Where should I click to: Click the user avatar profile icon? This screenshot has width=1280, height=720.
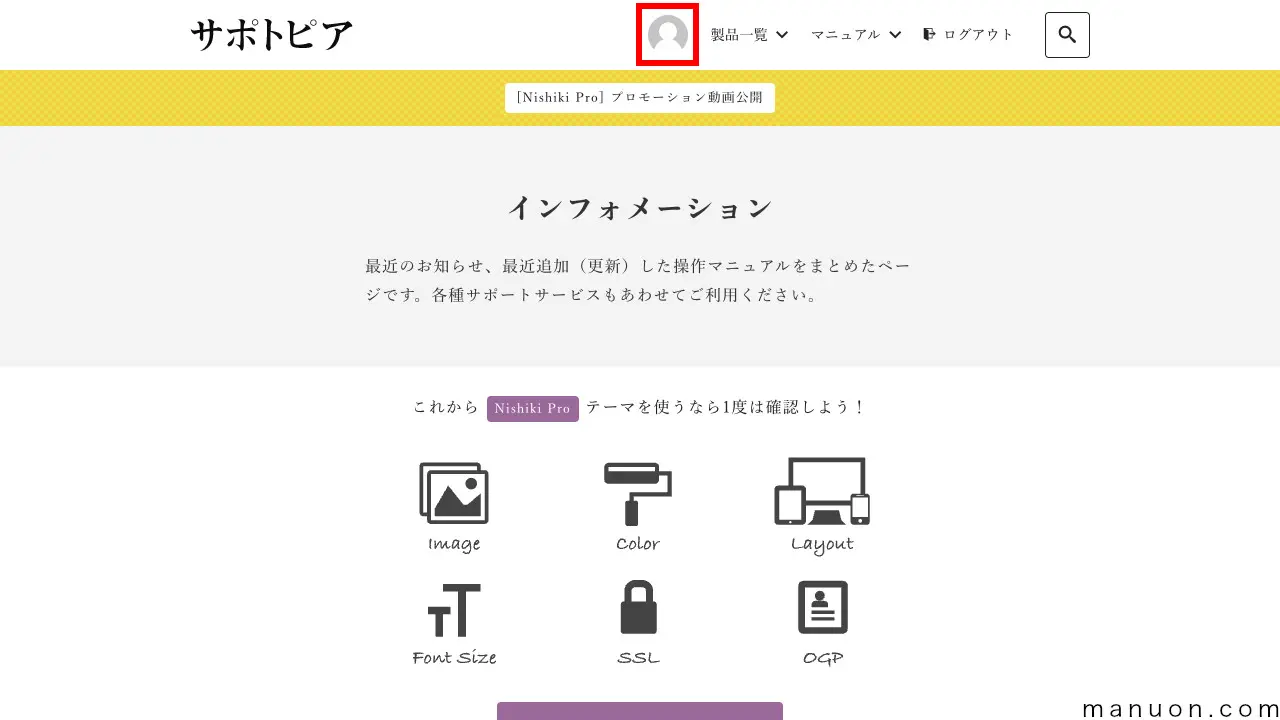point(666,35)
